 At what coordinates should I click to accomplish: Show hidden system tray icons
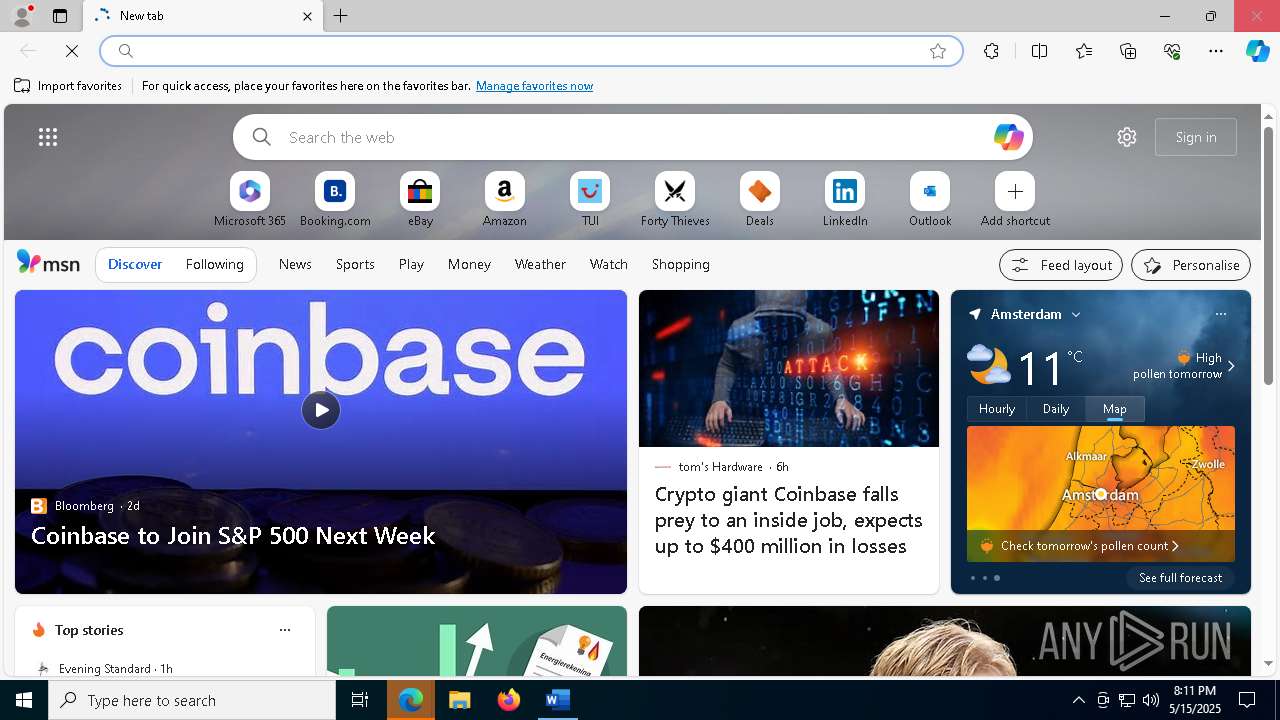point(1078,700)
